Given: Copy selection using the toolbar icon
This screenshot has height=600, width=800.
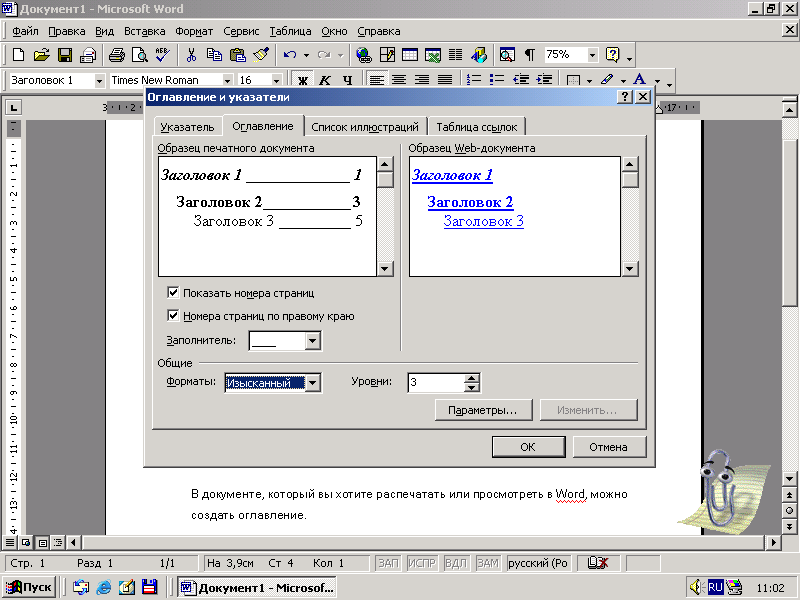Looking at the screenshot, I should tap(214, 55).
